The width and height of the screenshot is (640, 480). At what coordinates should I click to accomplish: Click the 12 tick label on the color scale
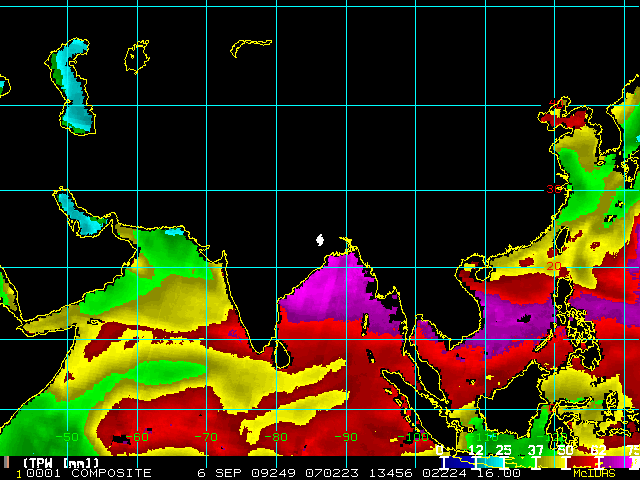(x=476, y=450)
